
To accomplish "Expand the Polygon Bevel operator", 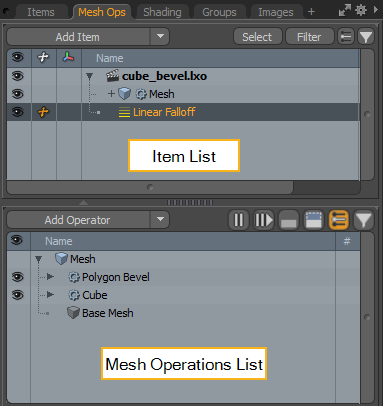I will 50,277.
